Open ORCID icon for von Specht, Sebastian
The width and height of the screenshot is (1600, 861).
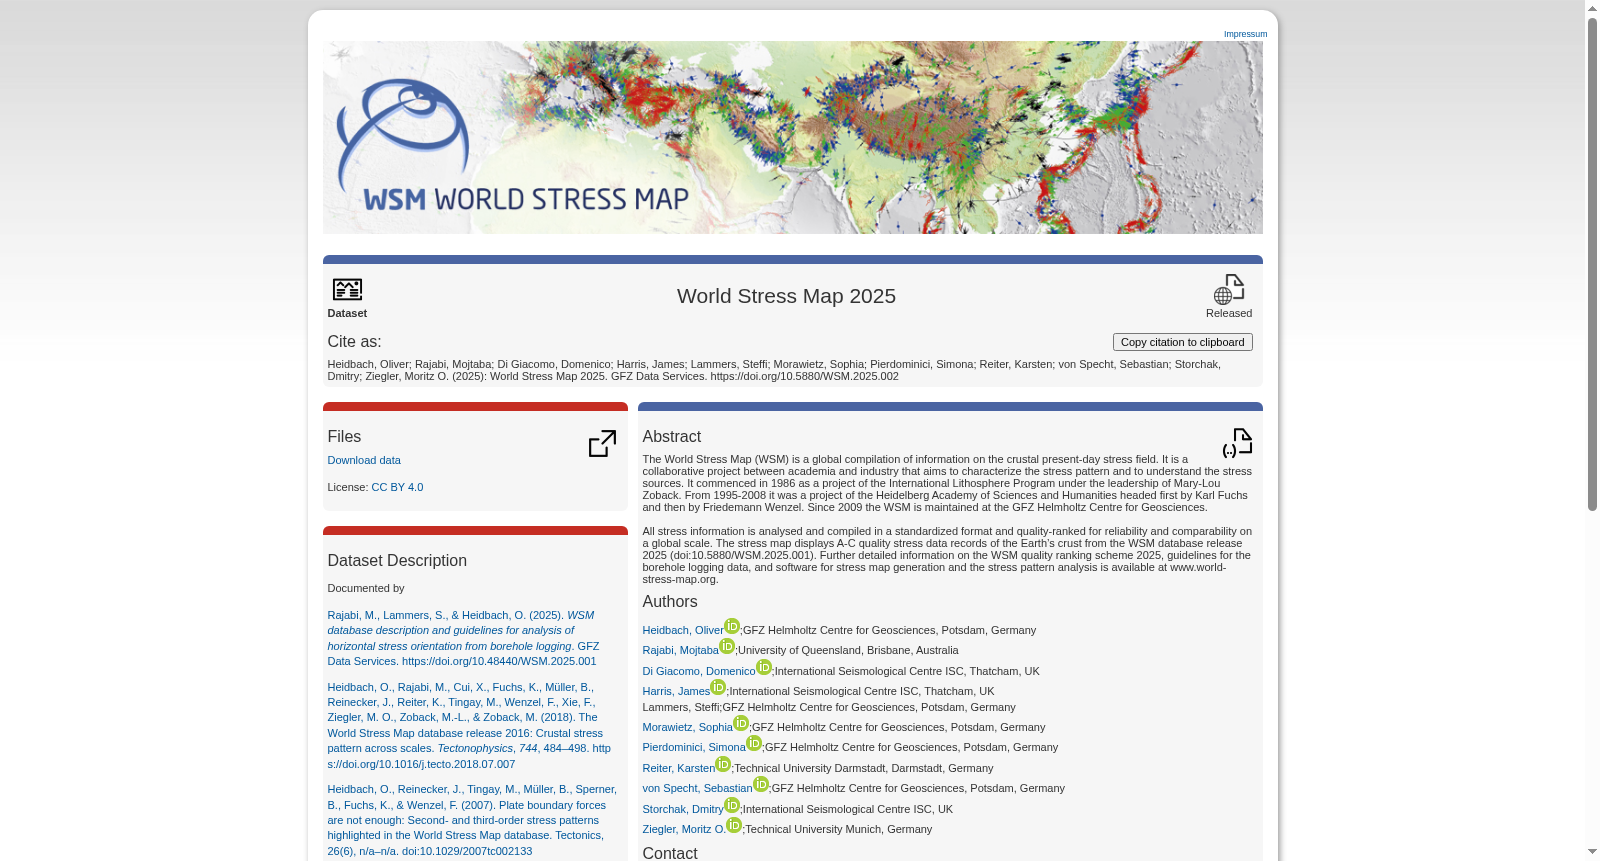tap(761, 784)
